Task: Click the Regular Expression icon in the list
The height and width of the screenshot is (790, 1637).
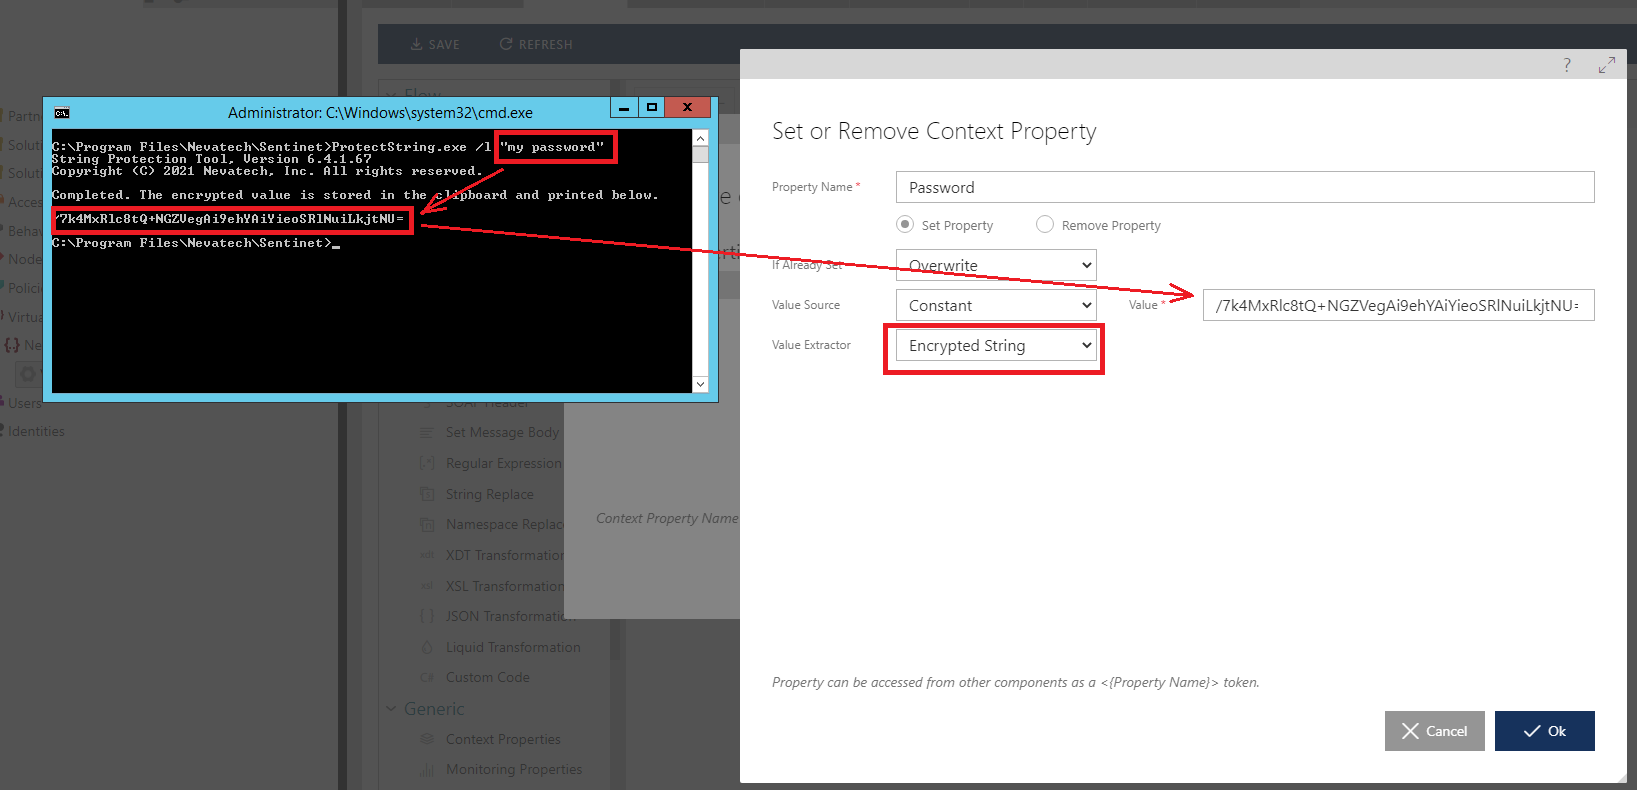Action: (427, 463)
